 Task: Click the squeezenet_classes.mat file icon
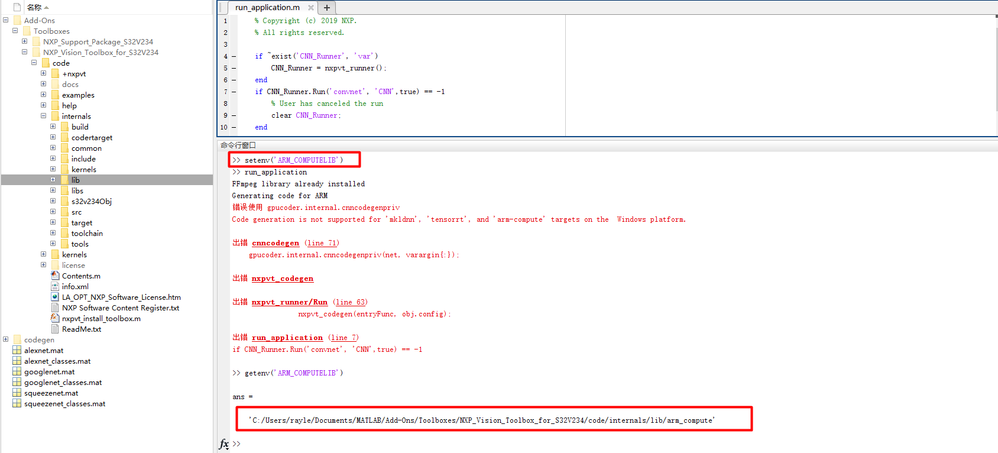pyautogui.click(x=17, y=403)
